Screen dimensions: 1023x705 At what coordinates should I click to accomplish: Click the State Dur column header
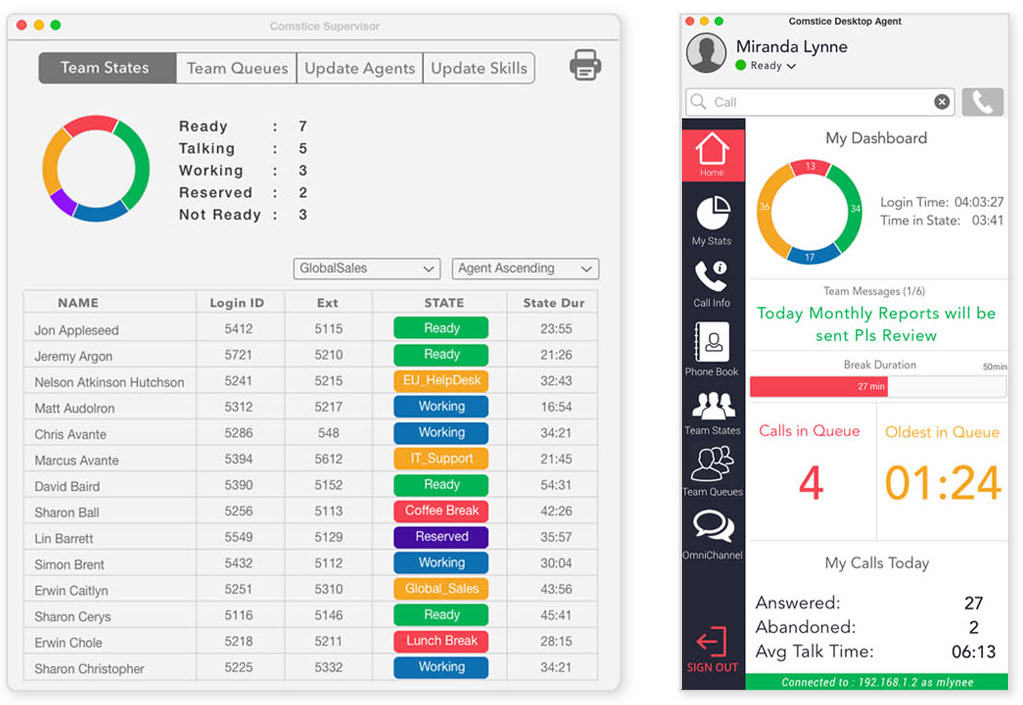pos(554,303)
